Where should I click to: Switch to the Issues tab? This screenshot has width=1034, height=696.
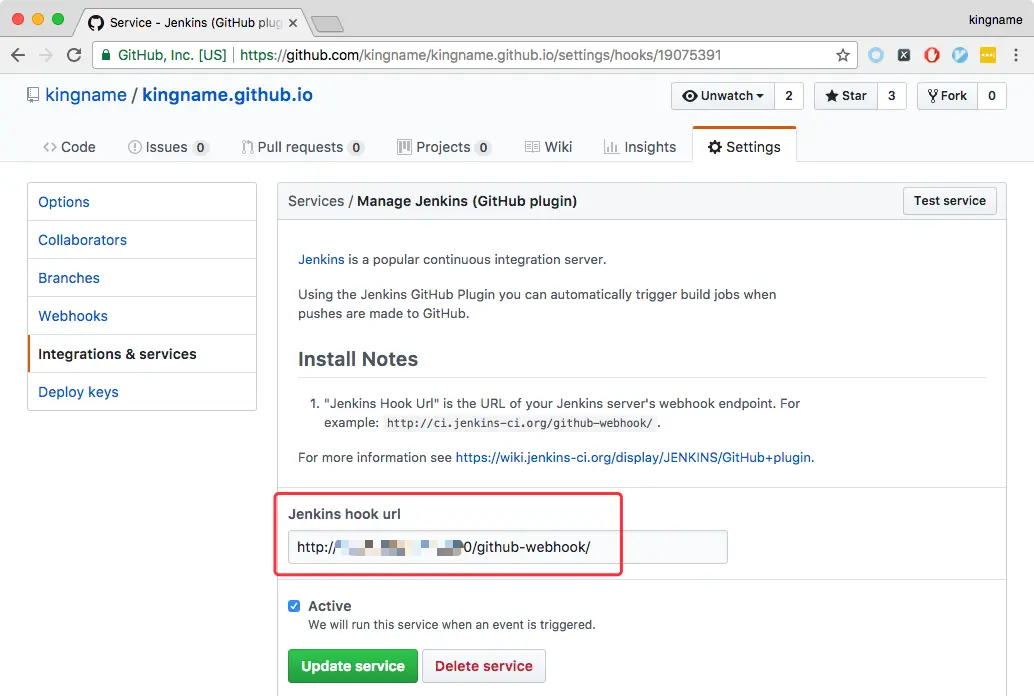tap(167, 147)
